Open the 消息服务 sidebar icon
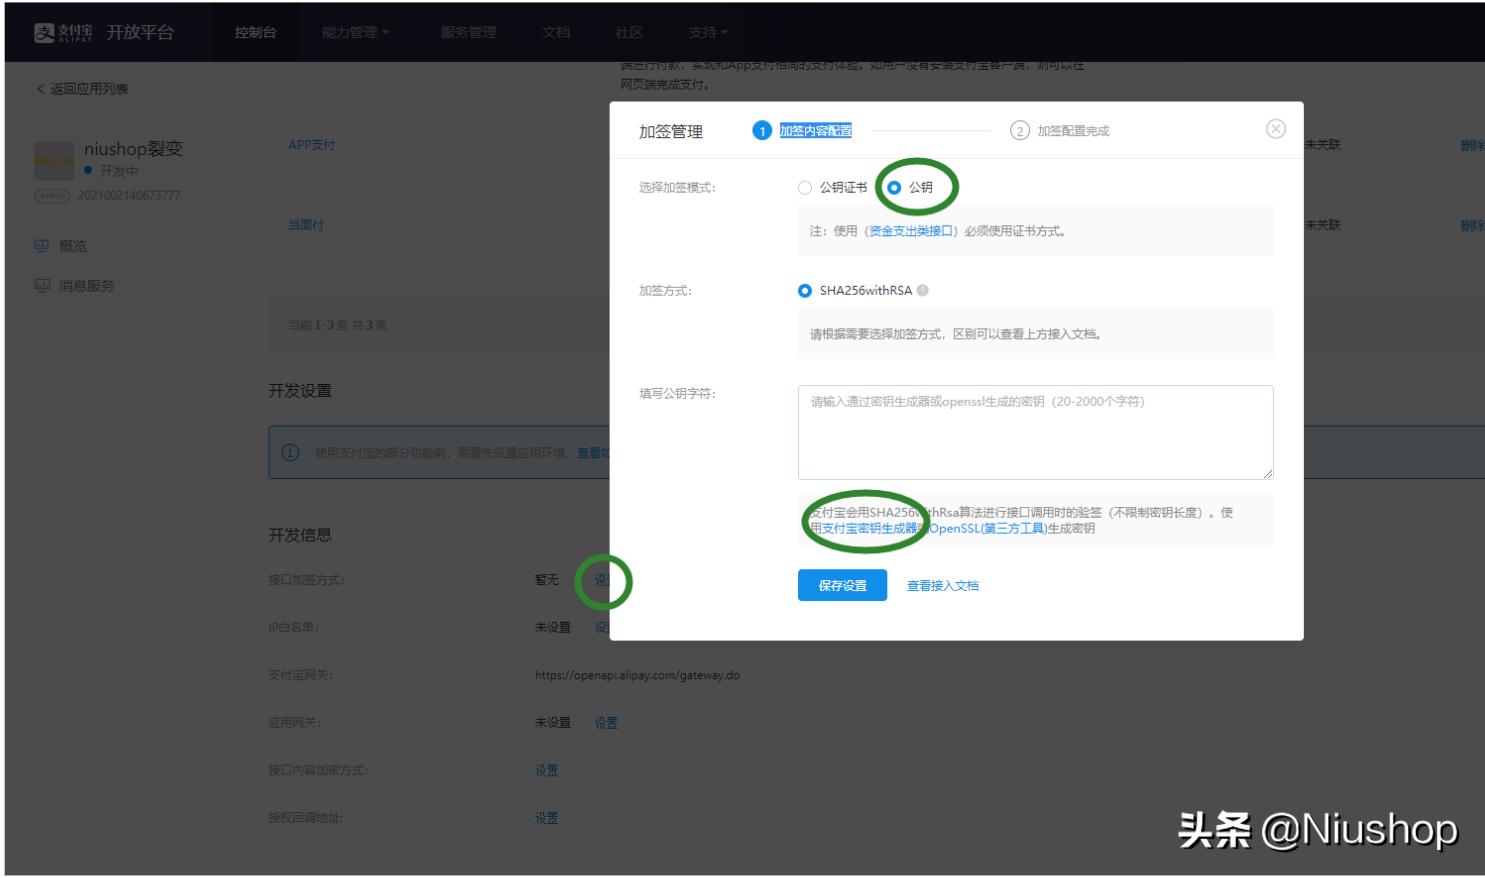This screenshot has height=878, width=1485. click(41, 285)
